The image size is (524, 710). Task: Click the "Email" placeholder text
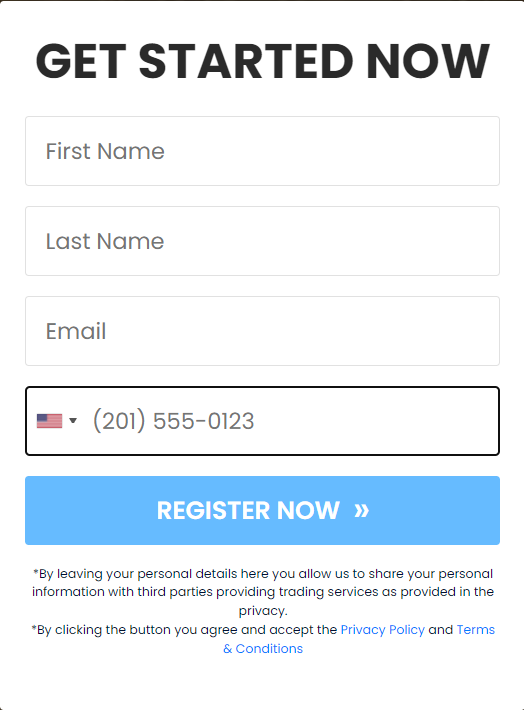click(x=76, y=331)
